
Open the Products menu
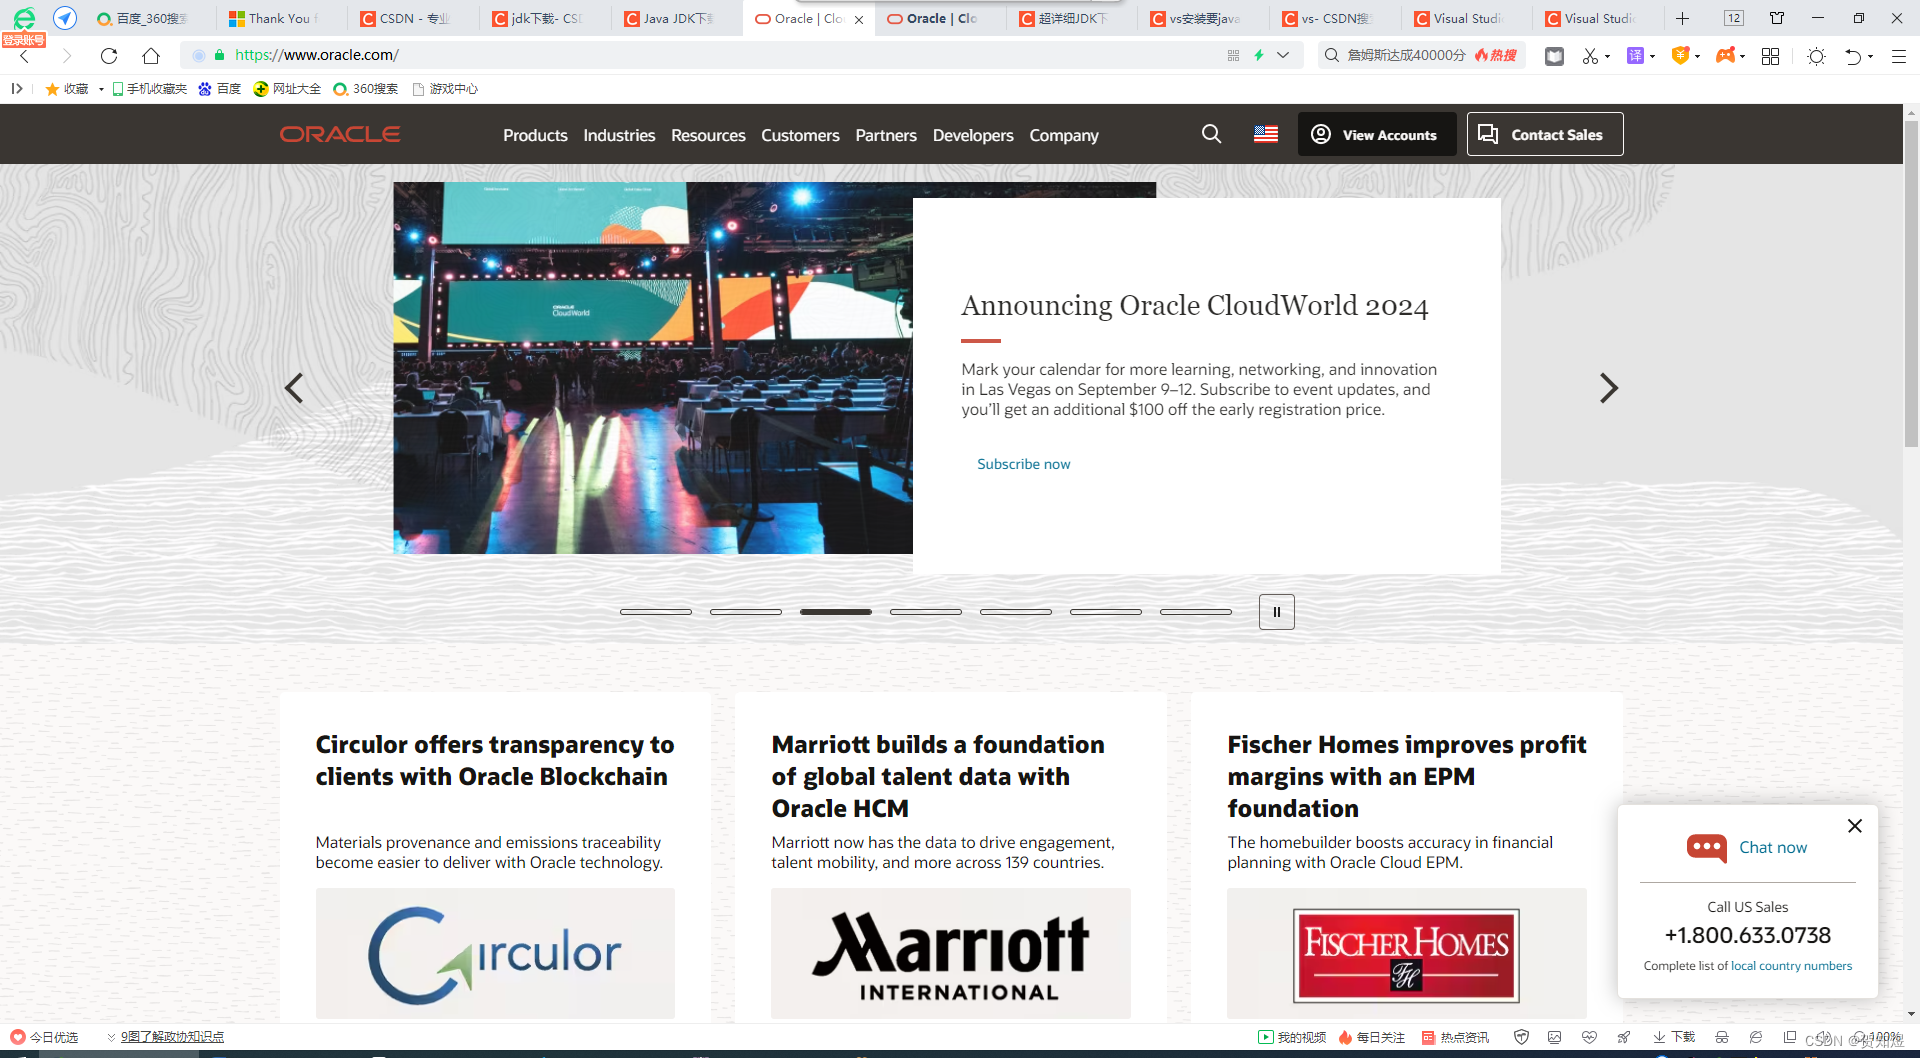535,135
